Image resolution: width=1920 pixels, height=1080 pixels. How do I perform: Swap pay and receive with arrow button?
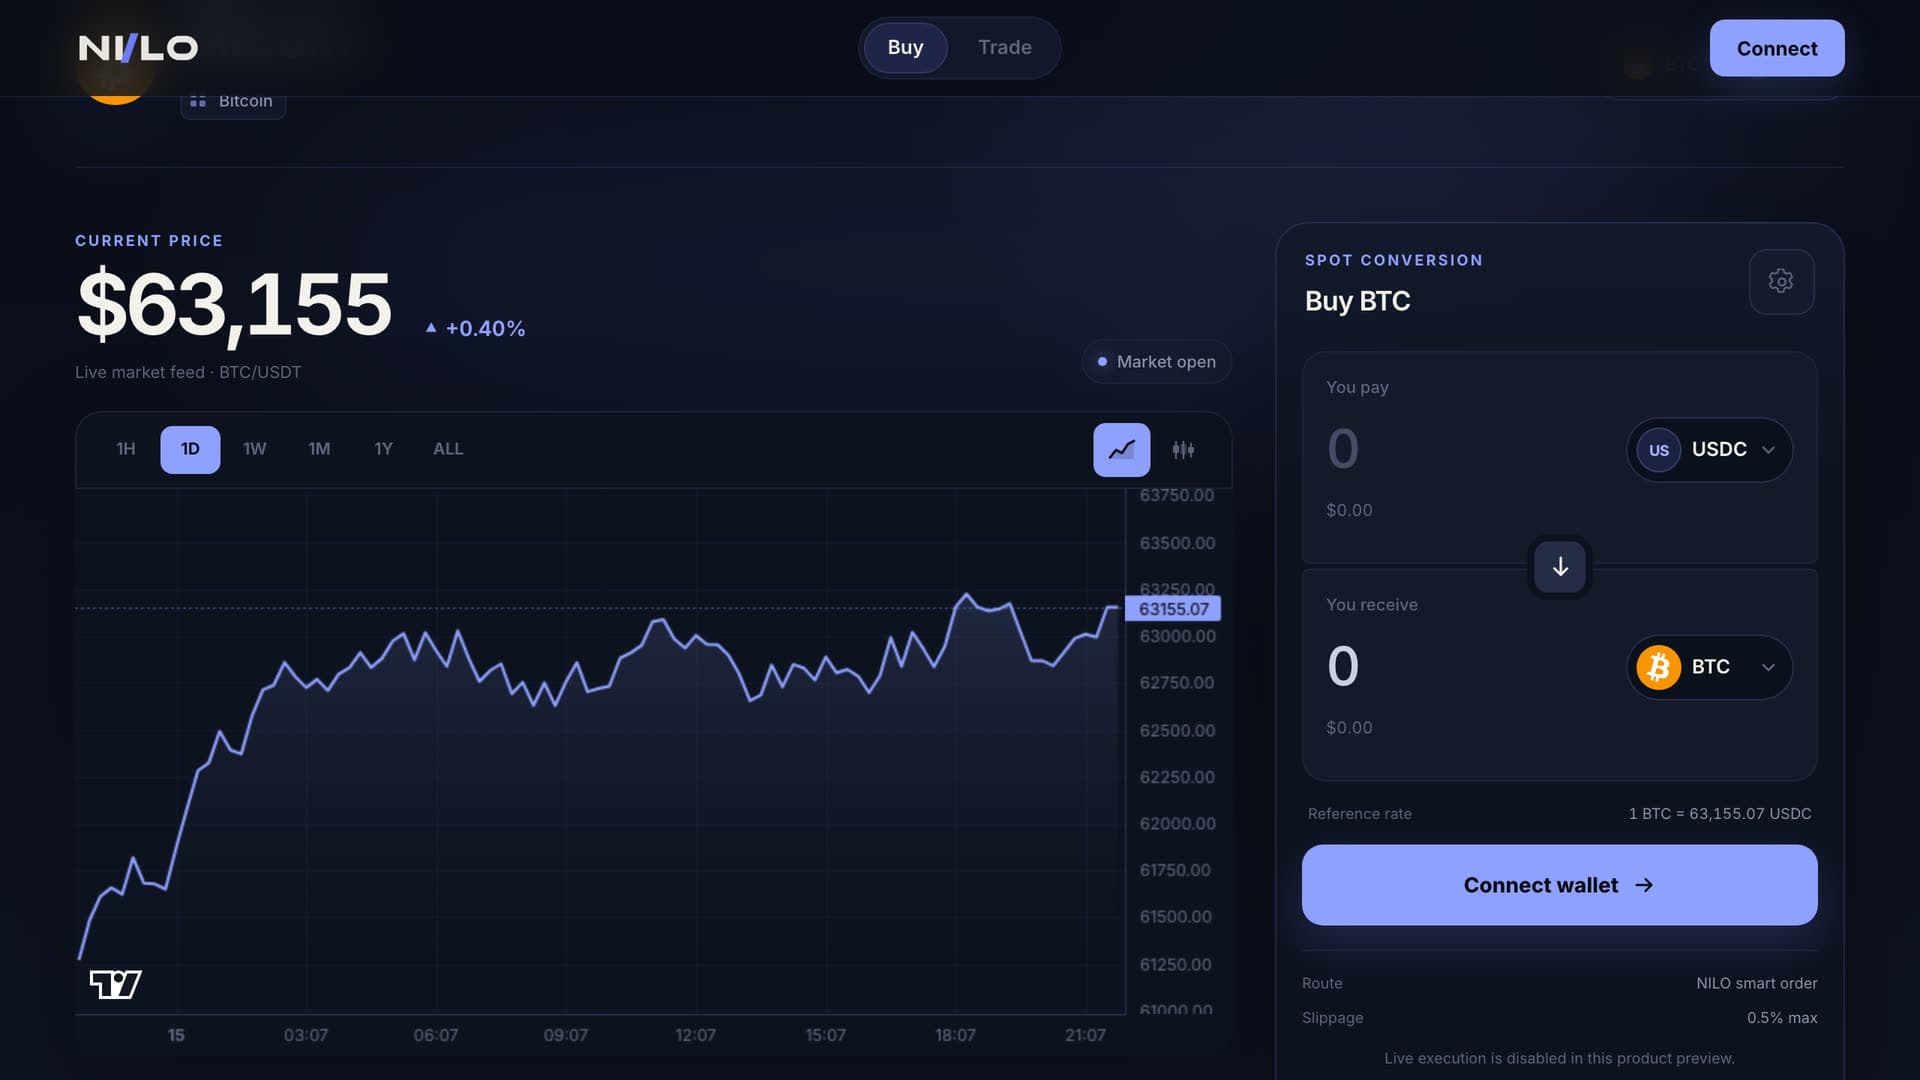[x=1560, y=567]
